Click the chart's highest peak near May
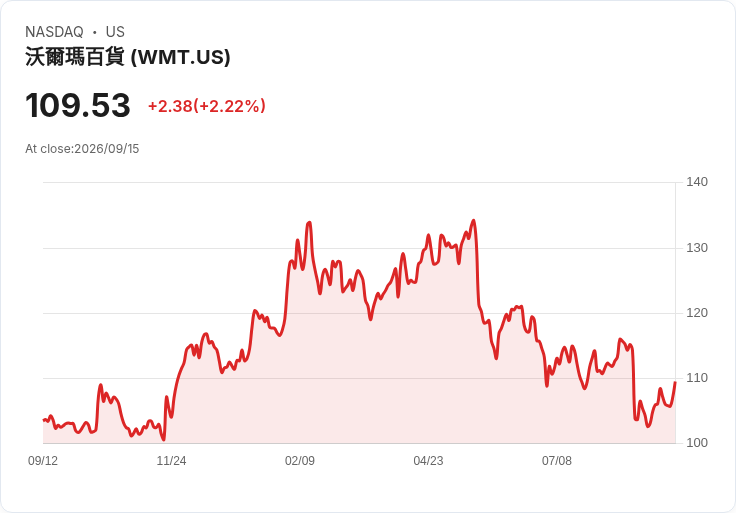Viewport: 736px width, 513px height. [474, 220]
